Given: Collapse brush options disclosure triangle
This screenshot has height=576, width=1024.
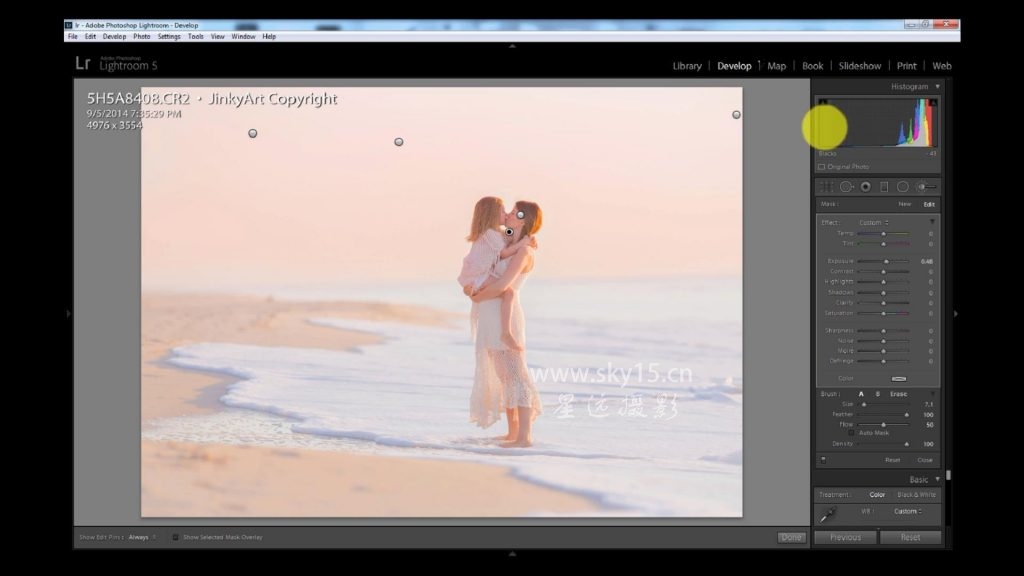Looking at the screenshot, I should (x=932, y=394).
